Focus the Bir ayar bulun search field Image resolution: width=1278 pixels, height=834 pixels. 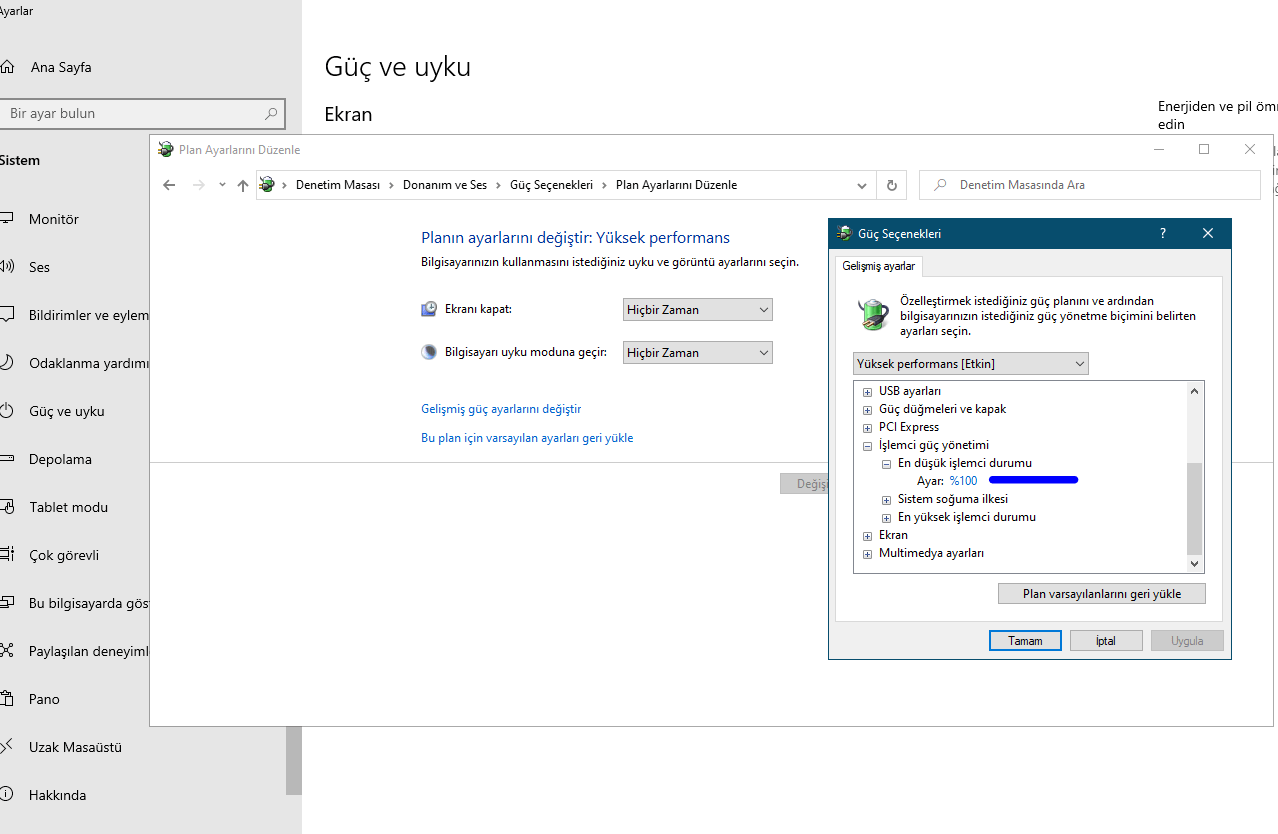(141, 114)
